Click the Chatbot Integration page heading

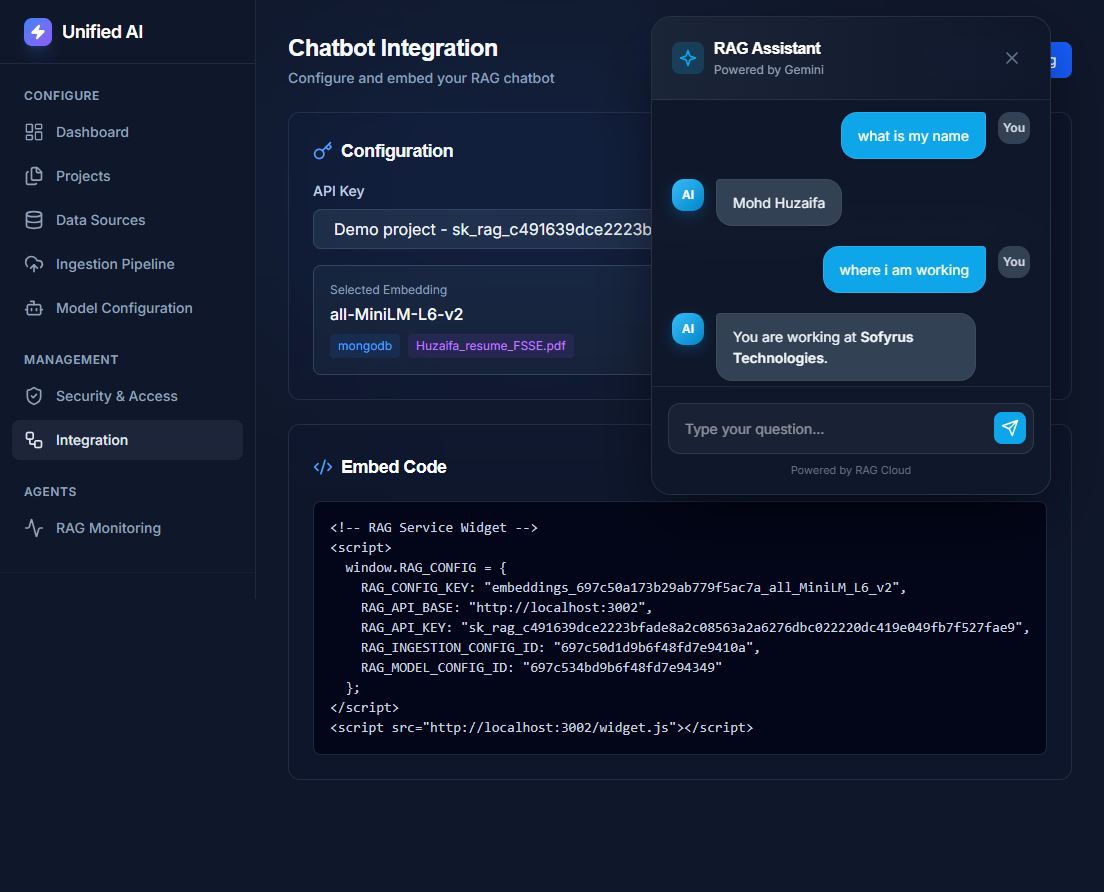[393, 48]
